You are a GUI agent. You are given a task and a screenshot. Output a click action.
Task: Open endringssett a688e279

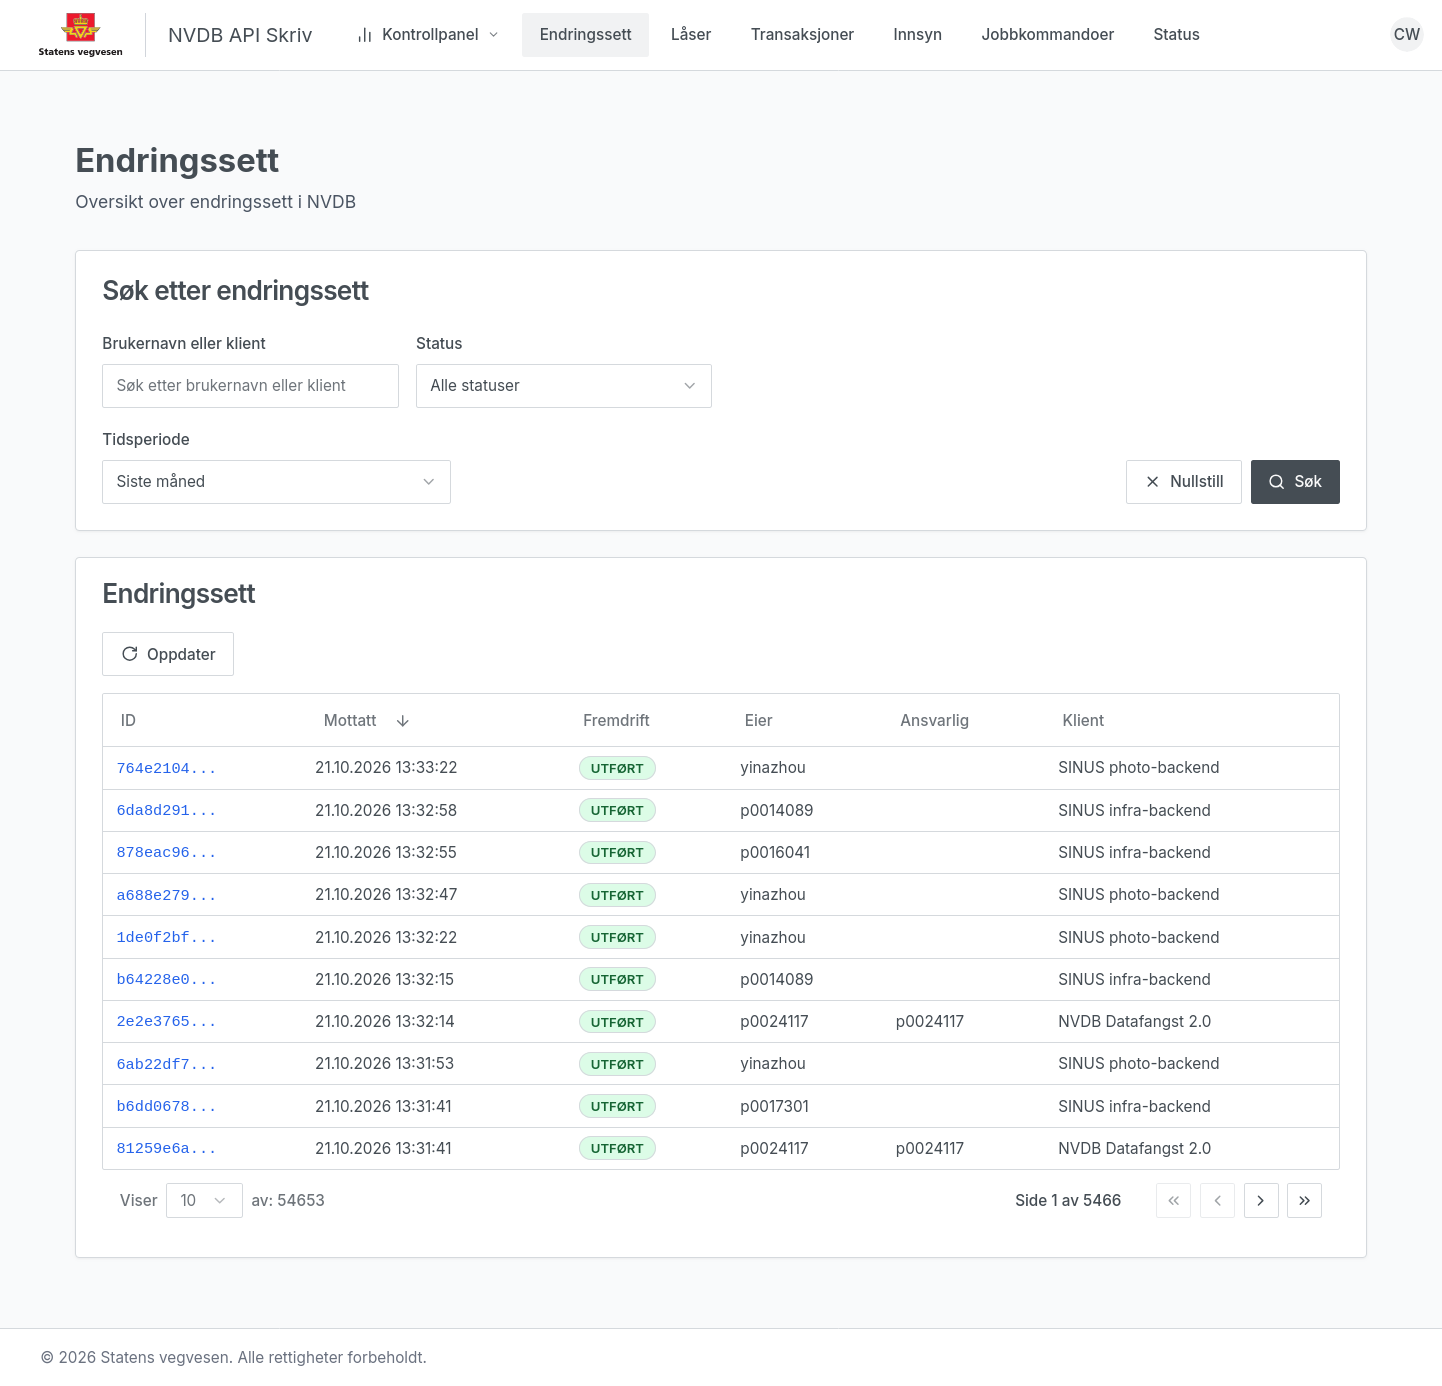pyautogui.click(x=166, y=896)
